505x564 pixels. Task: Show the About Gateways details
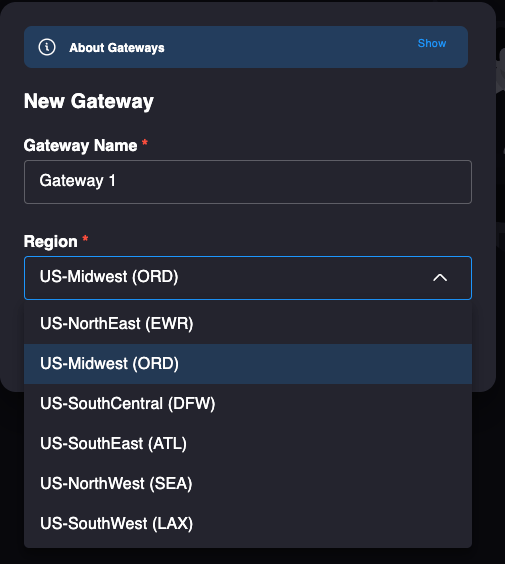pyautogui.click(x=432, y=43)
